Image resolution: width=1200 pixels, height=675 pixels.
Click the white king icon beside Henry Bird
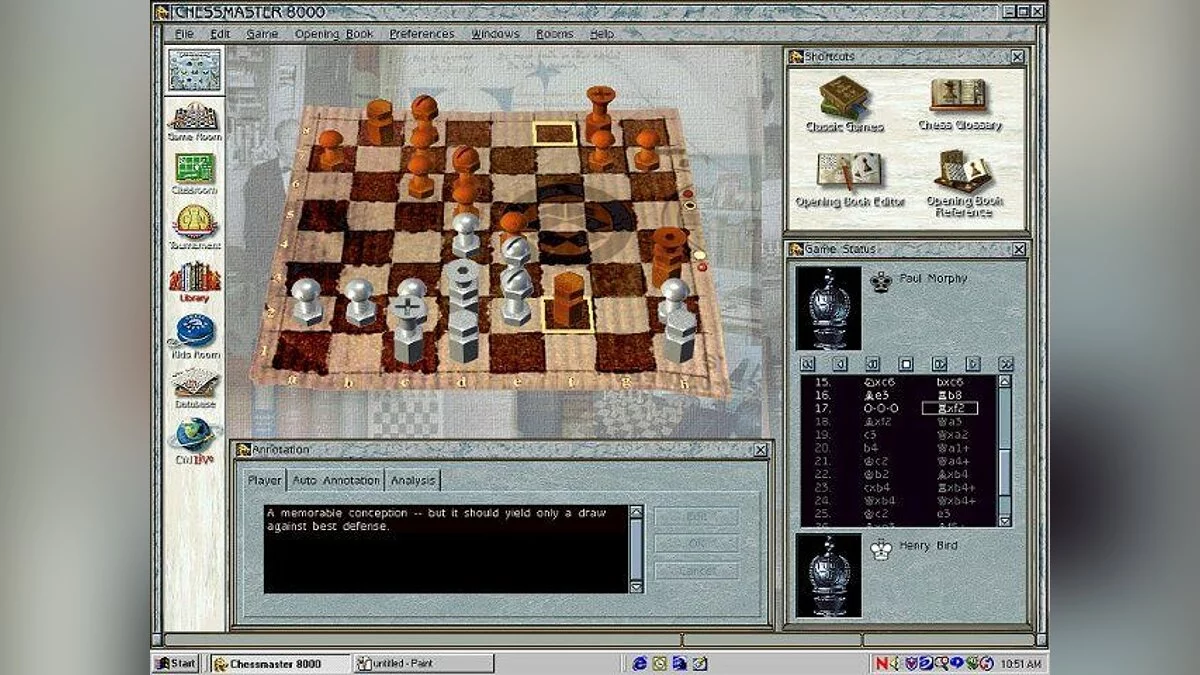881,549
